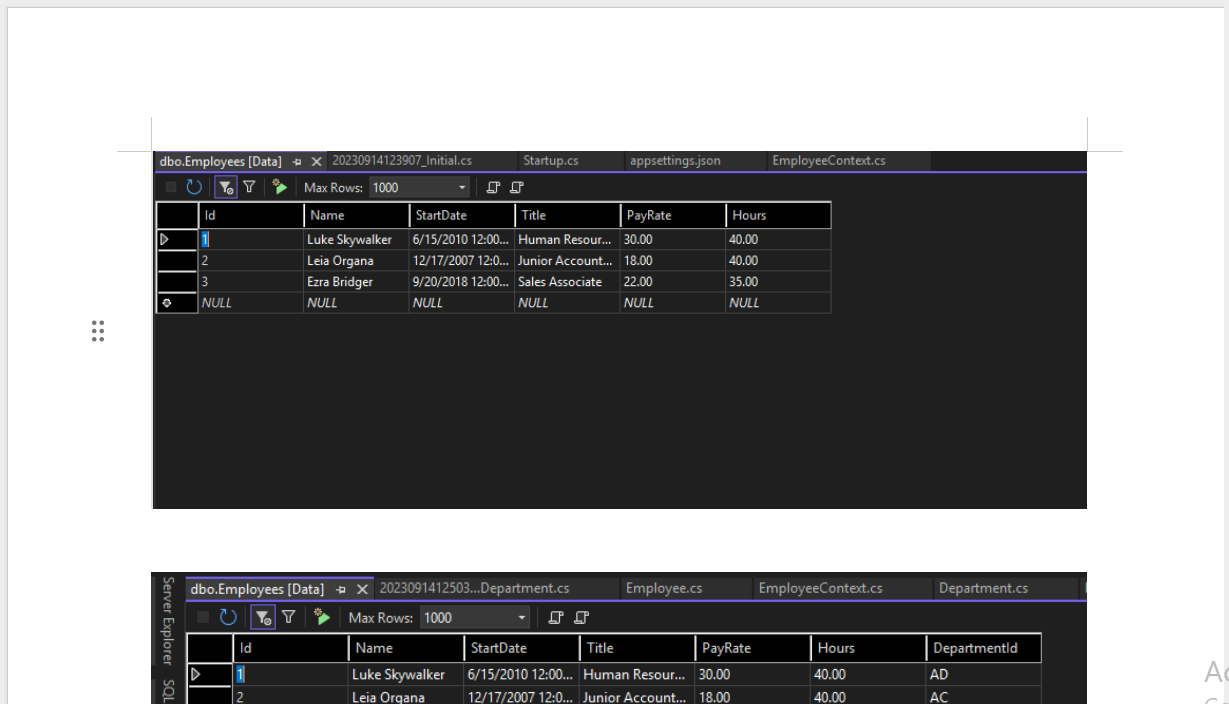Click the green arrow icon in the upper toolbar
Image resolution: width=1229 pixels, height=704 pixels.
tap(279, 187)
